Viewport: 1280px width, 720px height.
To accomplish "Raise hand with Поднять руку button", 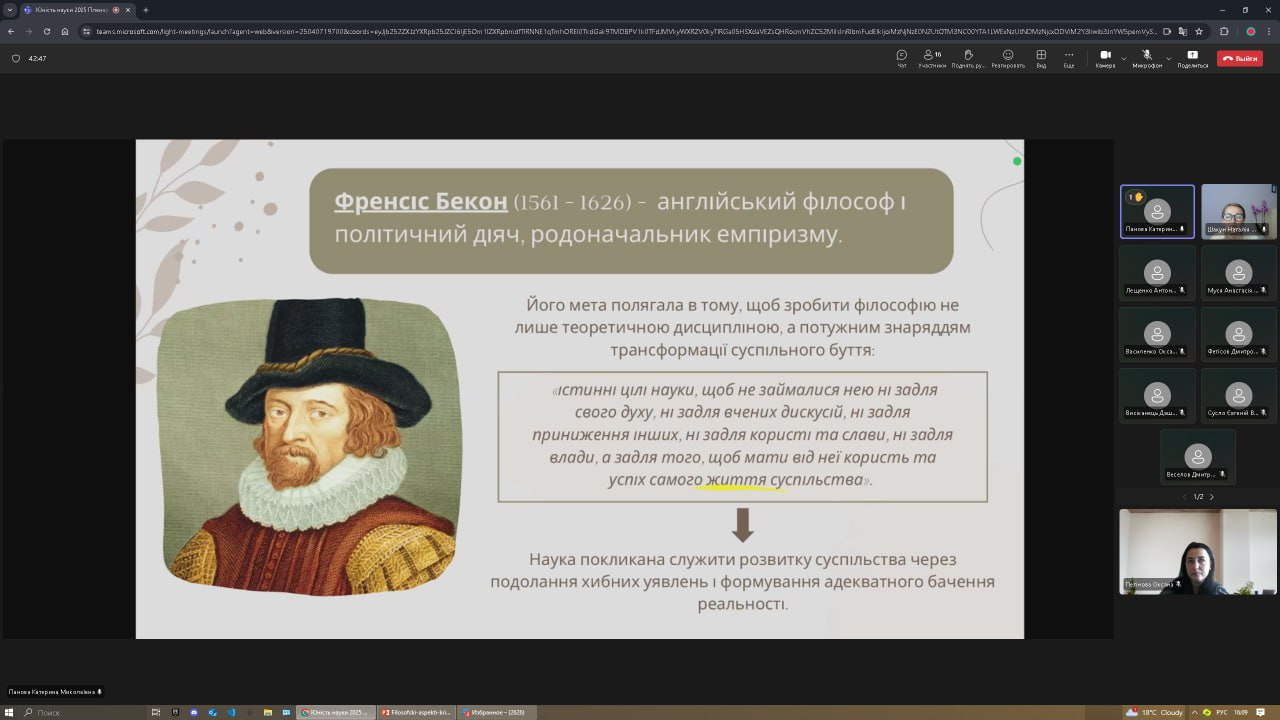I will click(x=968, y=58).
